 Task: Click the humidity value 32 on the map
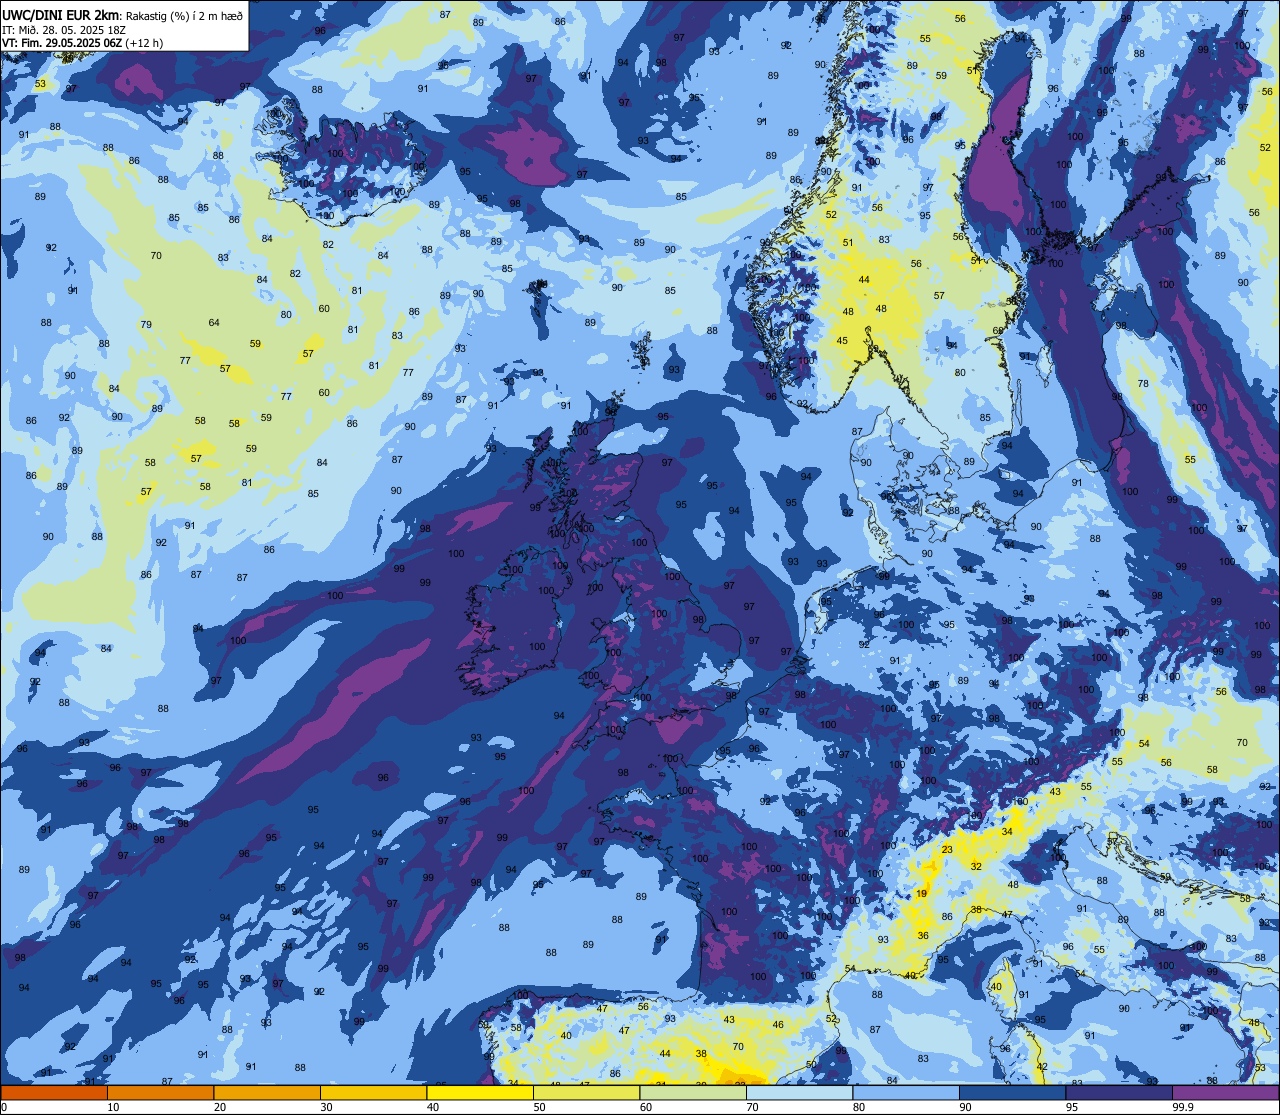[976, 866]
